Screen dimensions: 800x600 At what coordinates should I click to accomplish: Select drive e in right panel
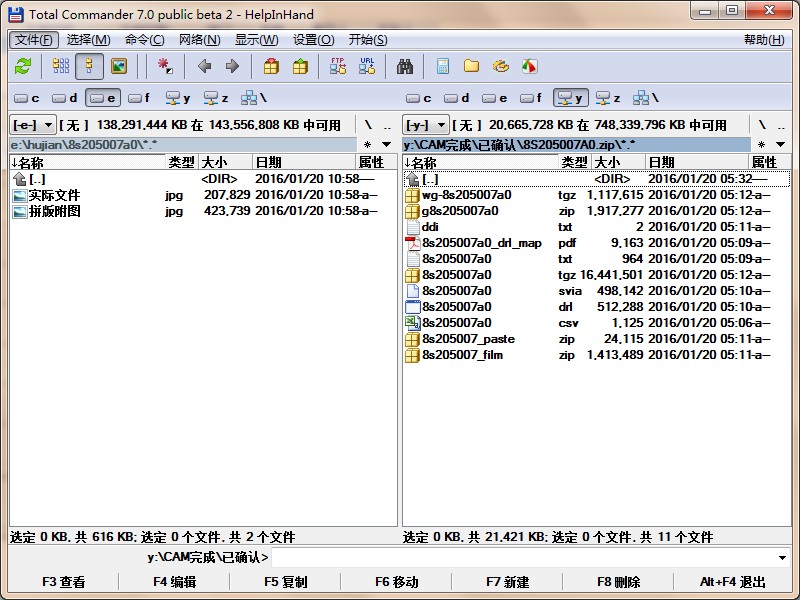coord(494,98)
